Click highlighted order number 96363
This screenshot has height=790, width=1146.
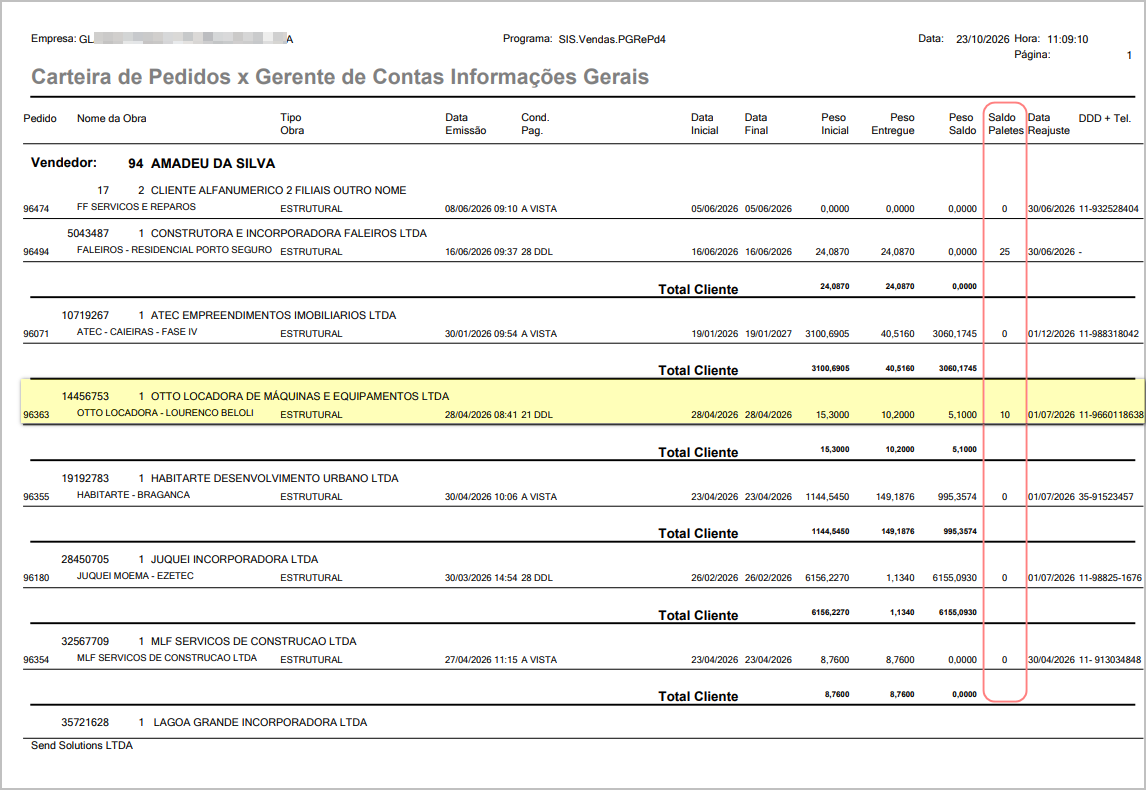coord(36,415)
